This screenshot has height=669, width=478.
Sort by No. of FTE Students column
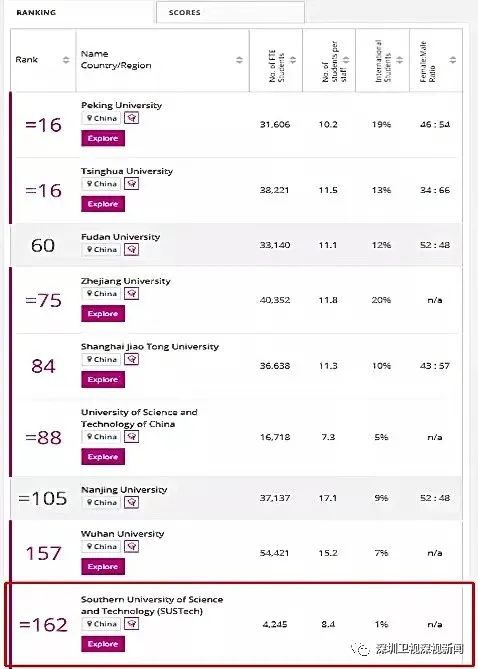coord(293,60)
